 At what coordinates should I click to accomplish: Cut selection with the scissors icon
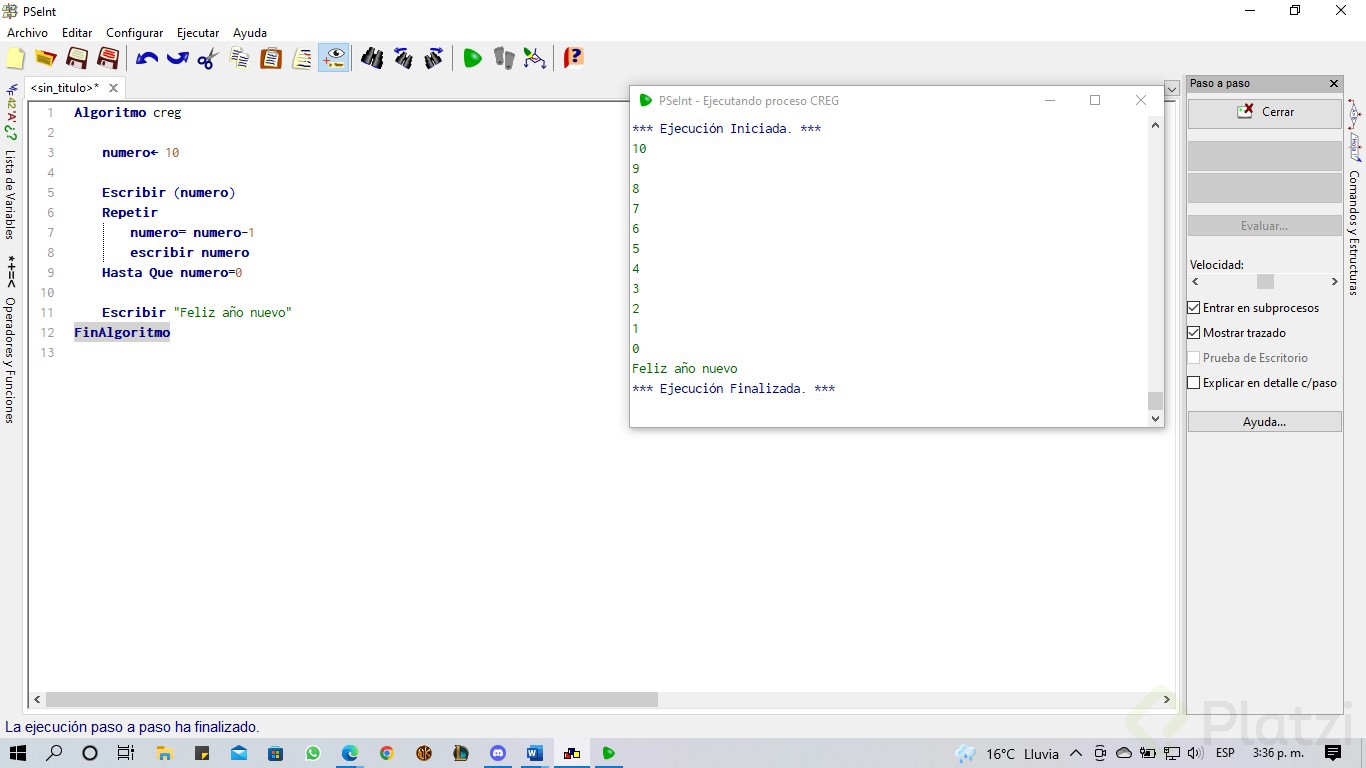[x=208, y=58]
